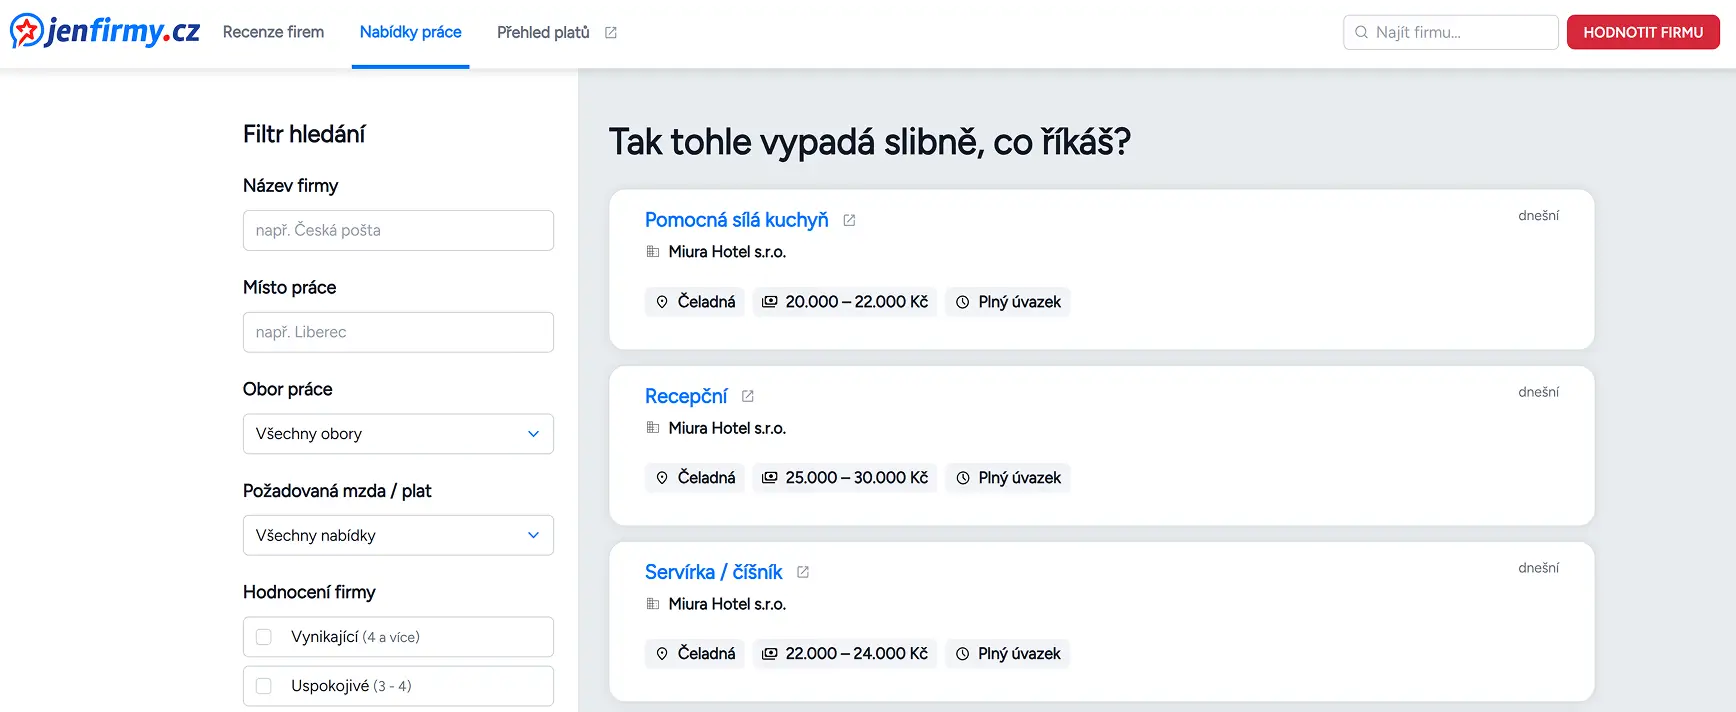This screenshot has height=712, width=1736.
Task: Click the jenfirmy.cz star logo icon
Action: click(x=25, y=31)
